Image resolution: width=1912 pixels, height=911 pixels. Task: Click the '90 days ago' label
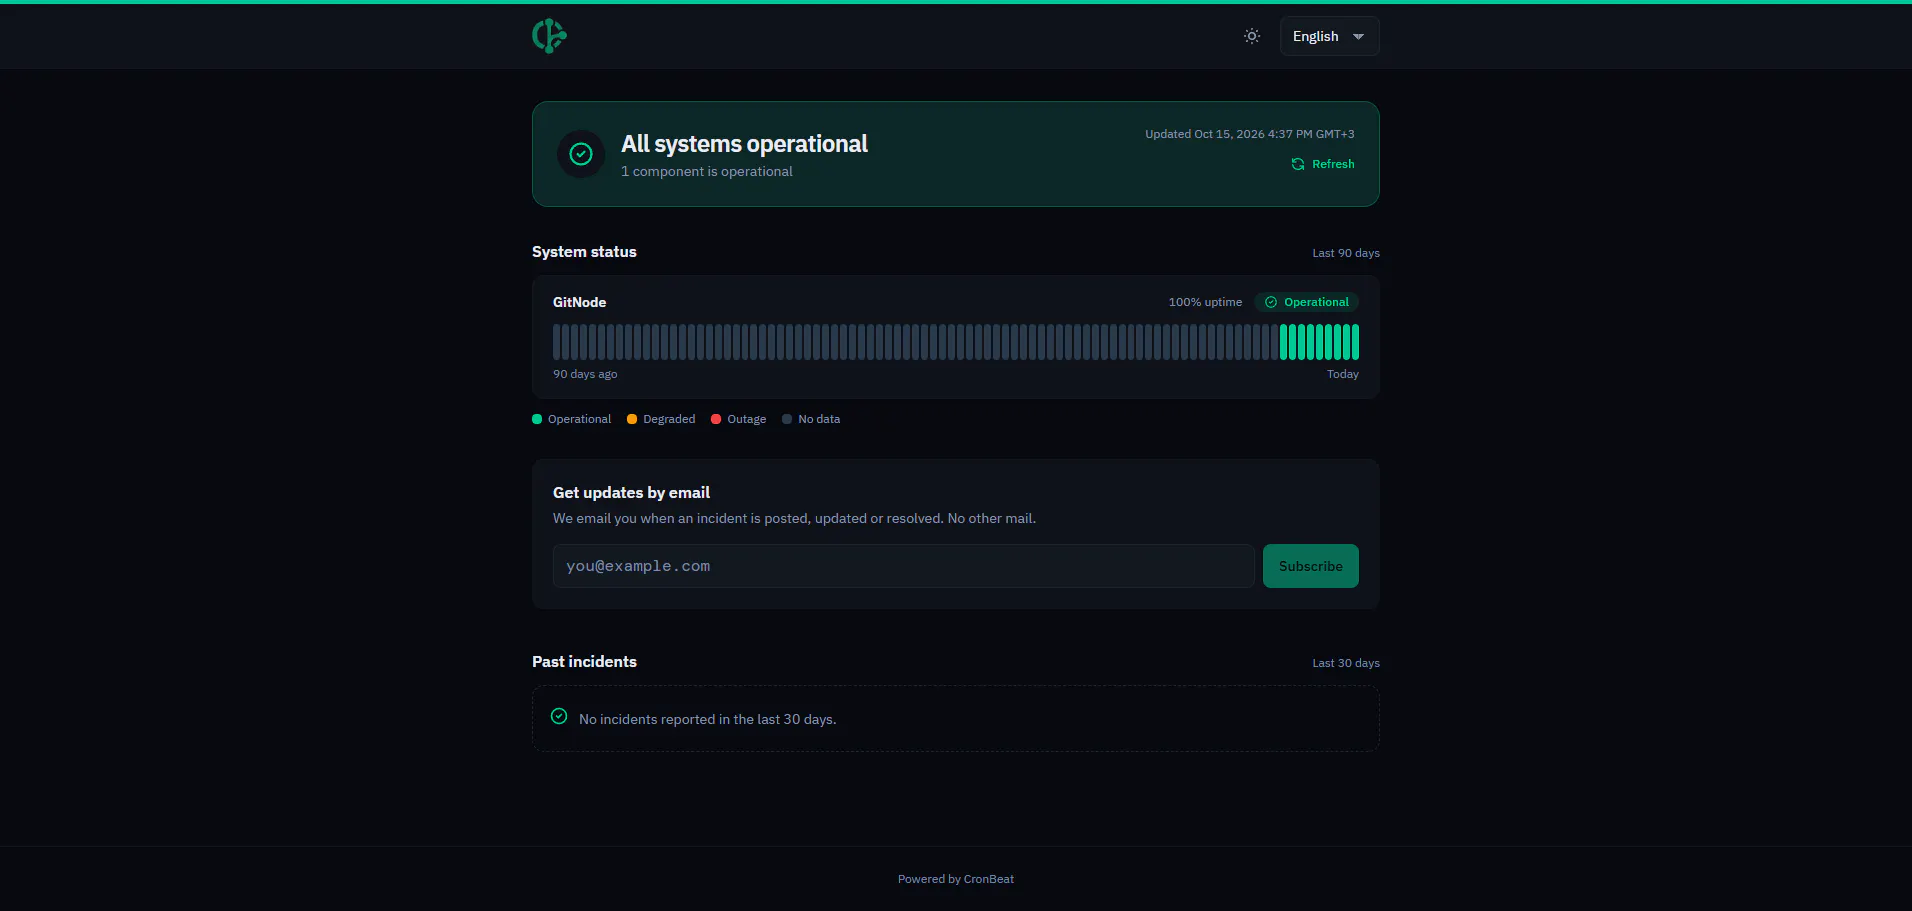[585, 374]
